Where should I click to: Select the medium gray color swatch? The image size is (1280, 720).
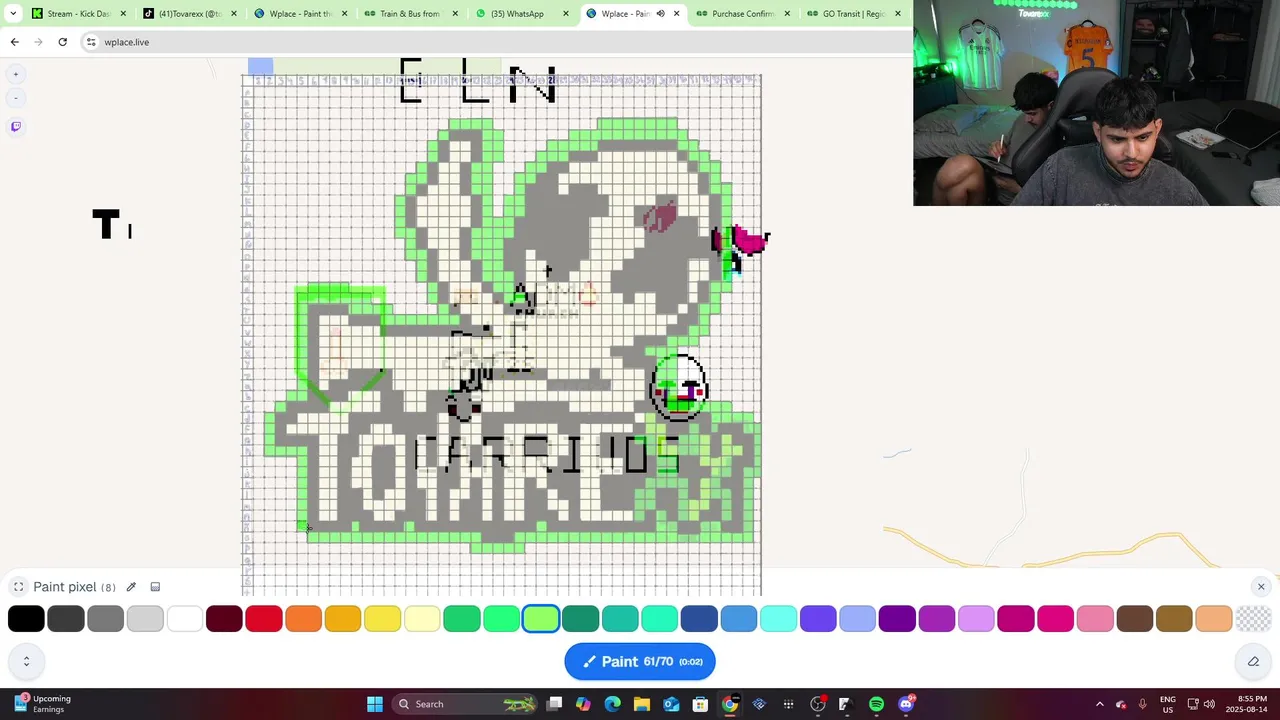click(x=105, y=619)
